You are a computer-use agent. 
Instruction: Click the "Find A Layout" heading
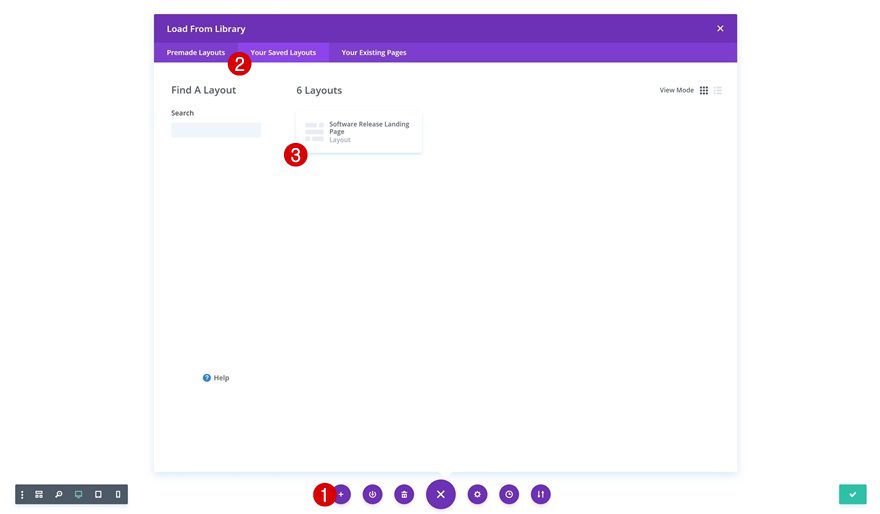point(203,90)
